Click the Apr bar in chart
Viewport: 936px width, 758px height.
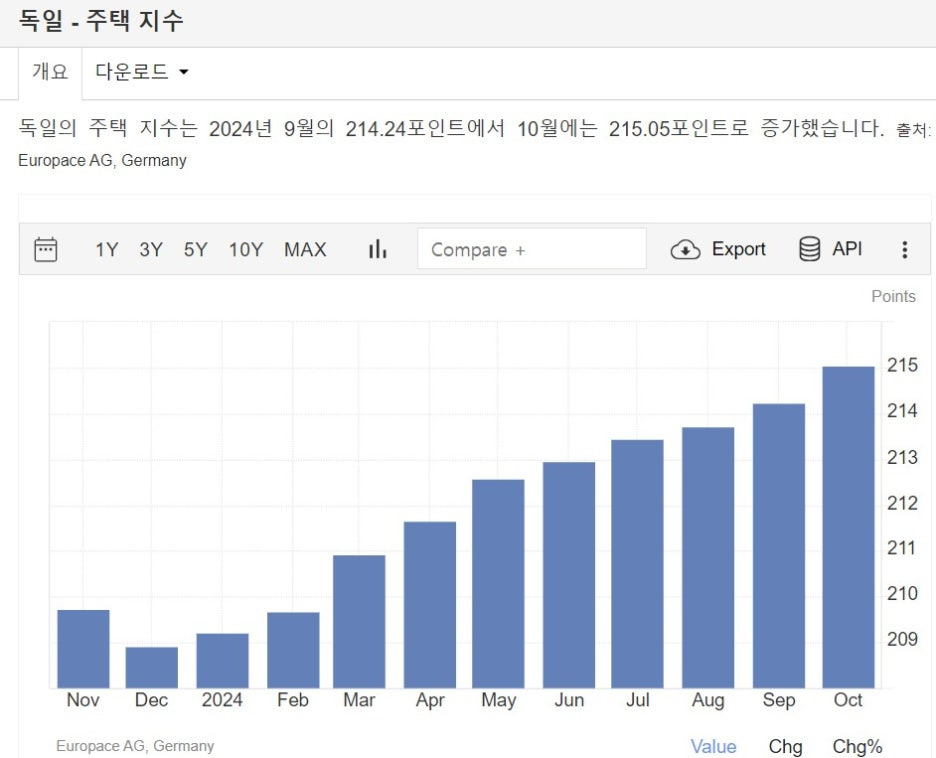tap(430, 605)
